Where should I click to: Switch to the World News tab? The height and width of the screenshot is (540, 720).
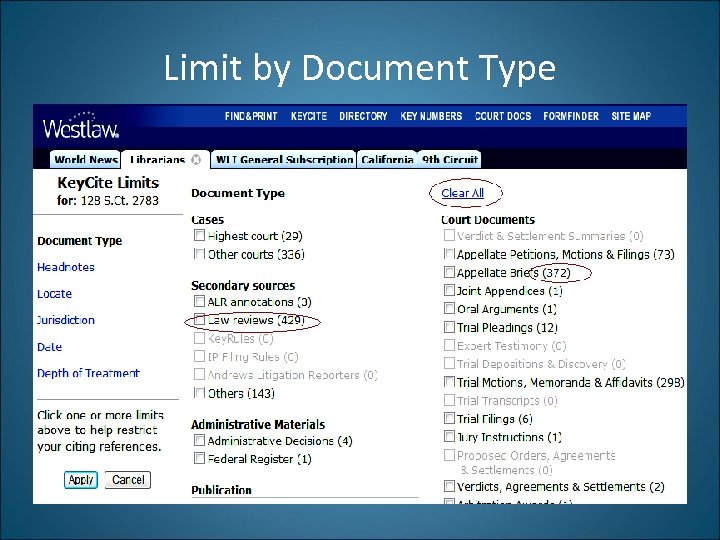pyautogui.click(x=85, y=159)
